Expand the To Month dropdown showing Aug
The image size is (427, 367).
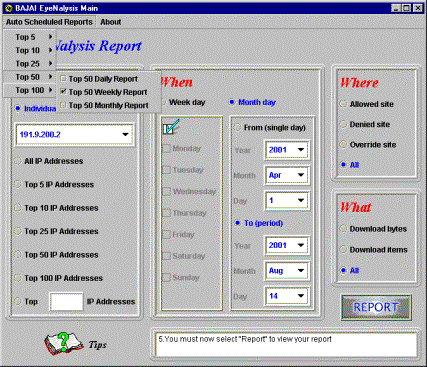301,270
